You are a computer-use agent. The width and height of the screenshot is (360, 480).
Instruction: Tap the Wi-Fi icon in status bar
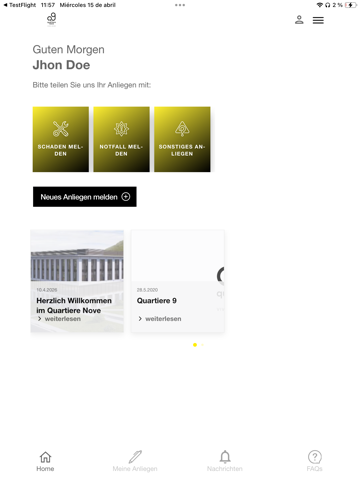(x=320, y=5)
